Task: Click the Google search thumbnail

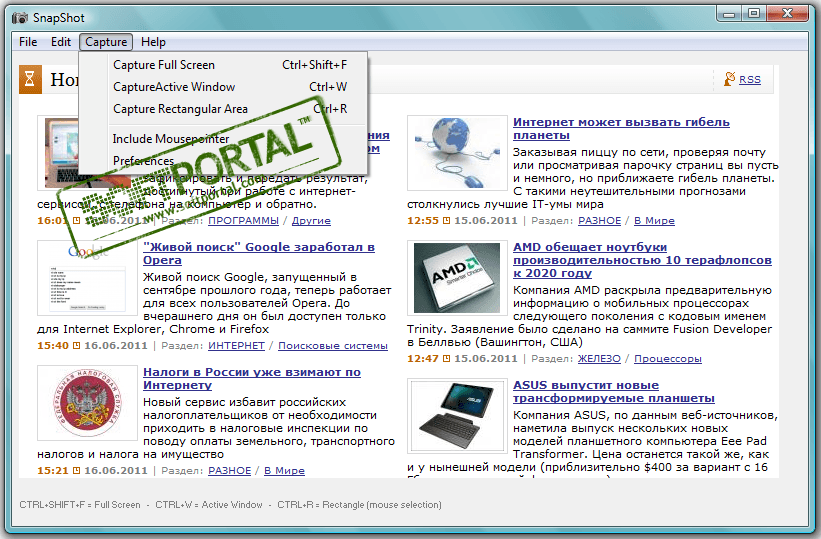Action: coord(87,278)
